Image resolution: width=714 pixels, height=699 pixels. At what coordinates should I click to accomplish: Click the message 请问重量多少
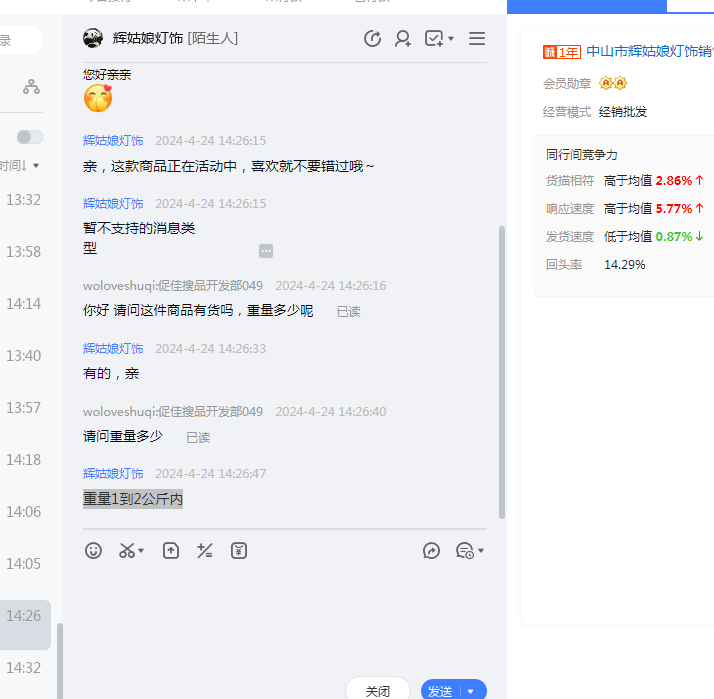click(123, 436)
